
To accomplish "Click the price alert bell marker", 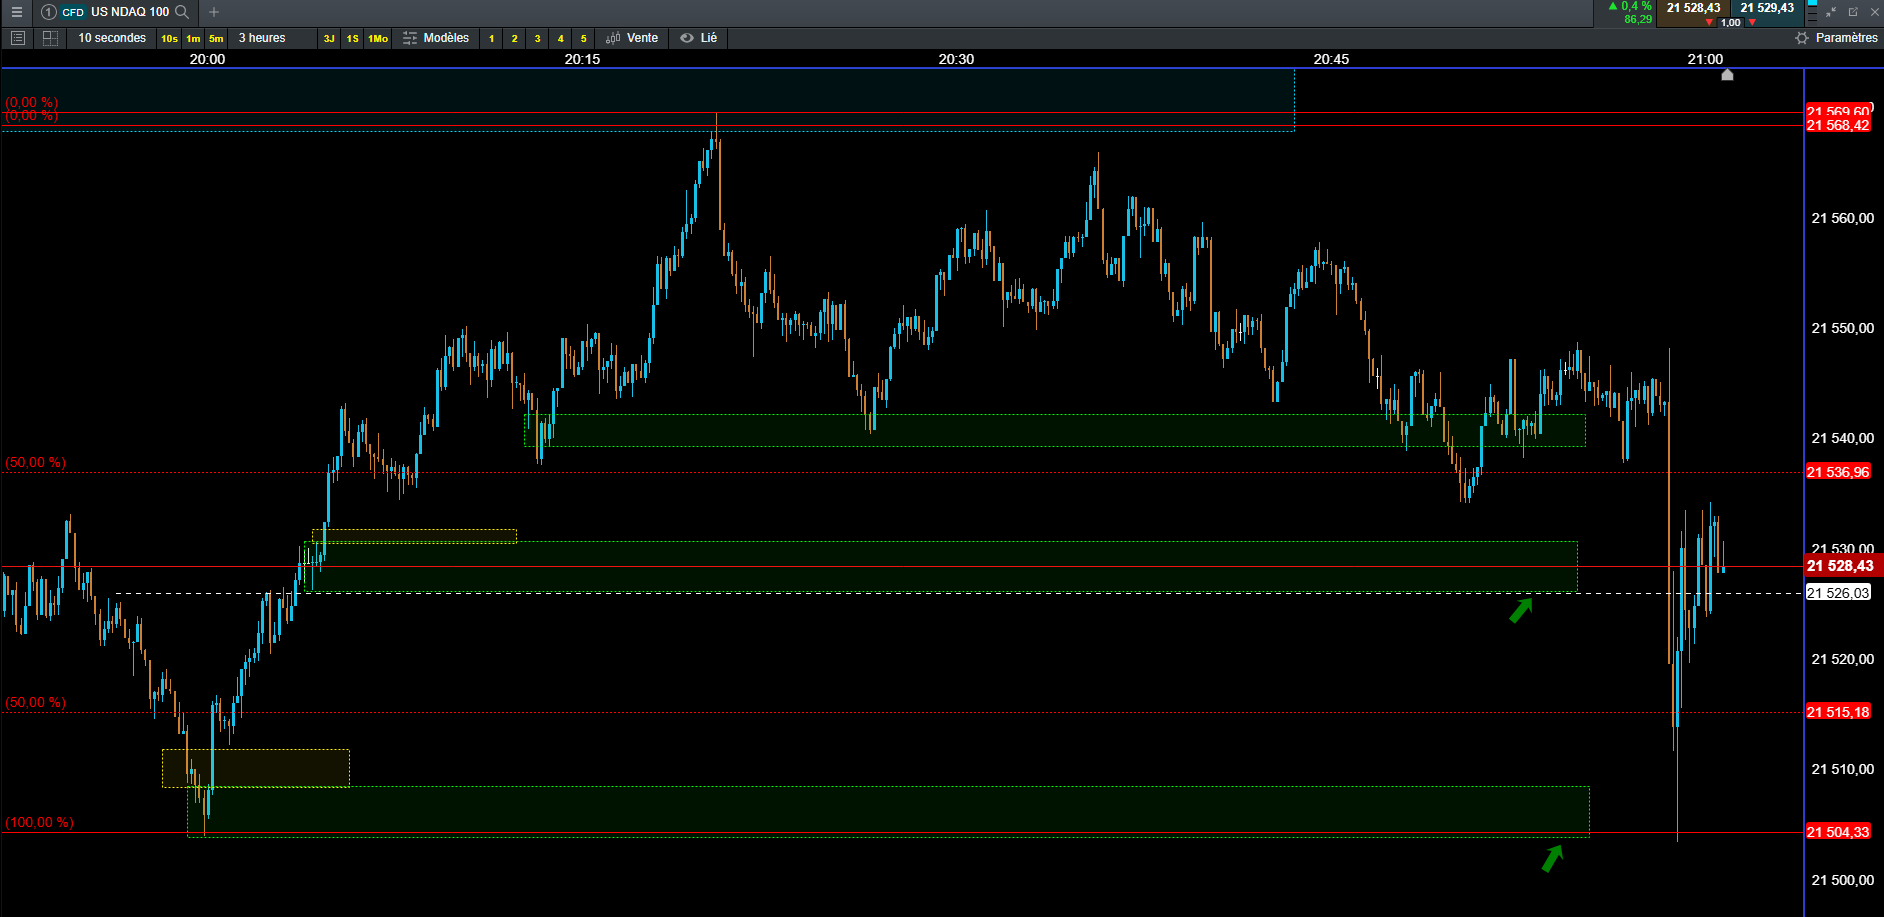I will [x=1727, y=74].
